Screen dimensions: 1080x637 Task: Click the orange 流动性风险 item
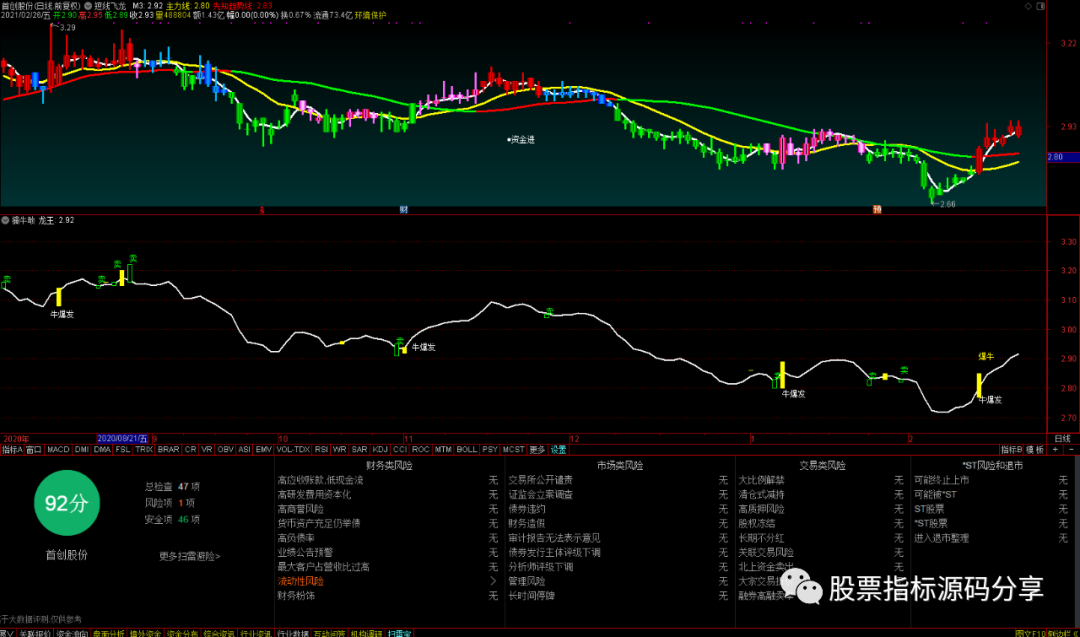pos(300,581)
